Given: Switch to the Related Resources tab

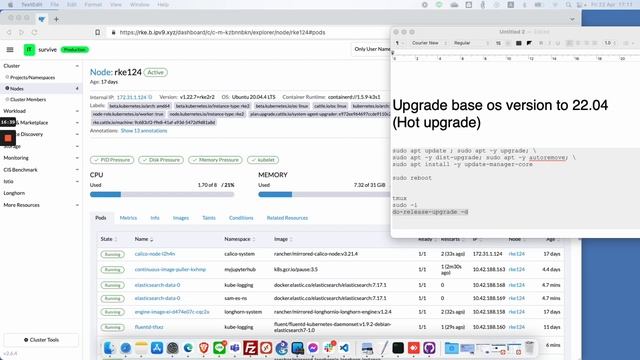Looking at the screenshot, I should (x=287, y=218).
